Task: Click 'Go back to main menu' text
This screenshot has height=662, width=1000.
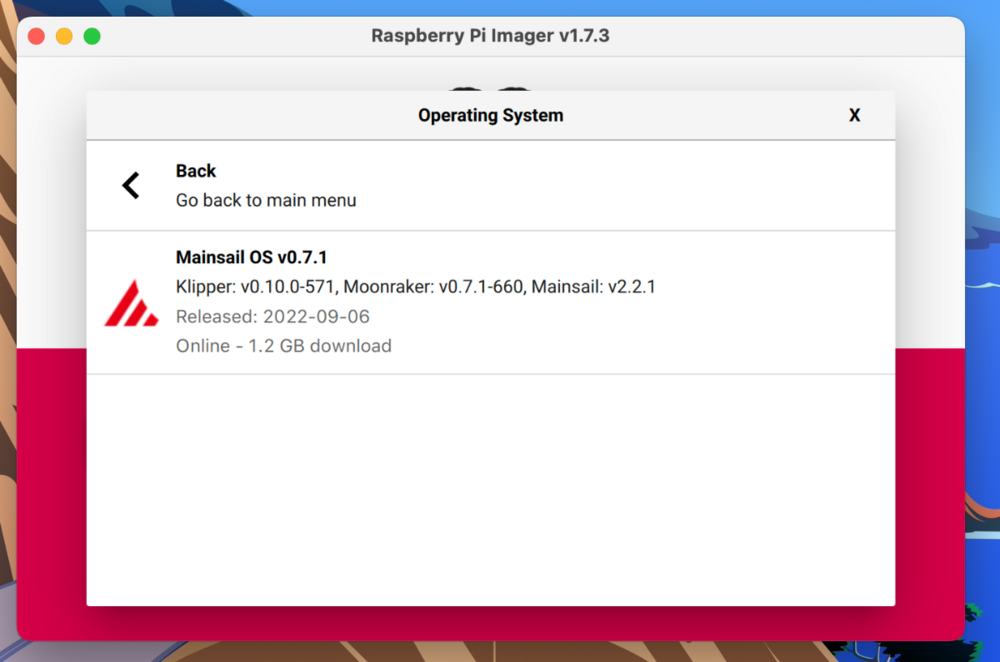Action: 266,200
